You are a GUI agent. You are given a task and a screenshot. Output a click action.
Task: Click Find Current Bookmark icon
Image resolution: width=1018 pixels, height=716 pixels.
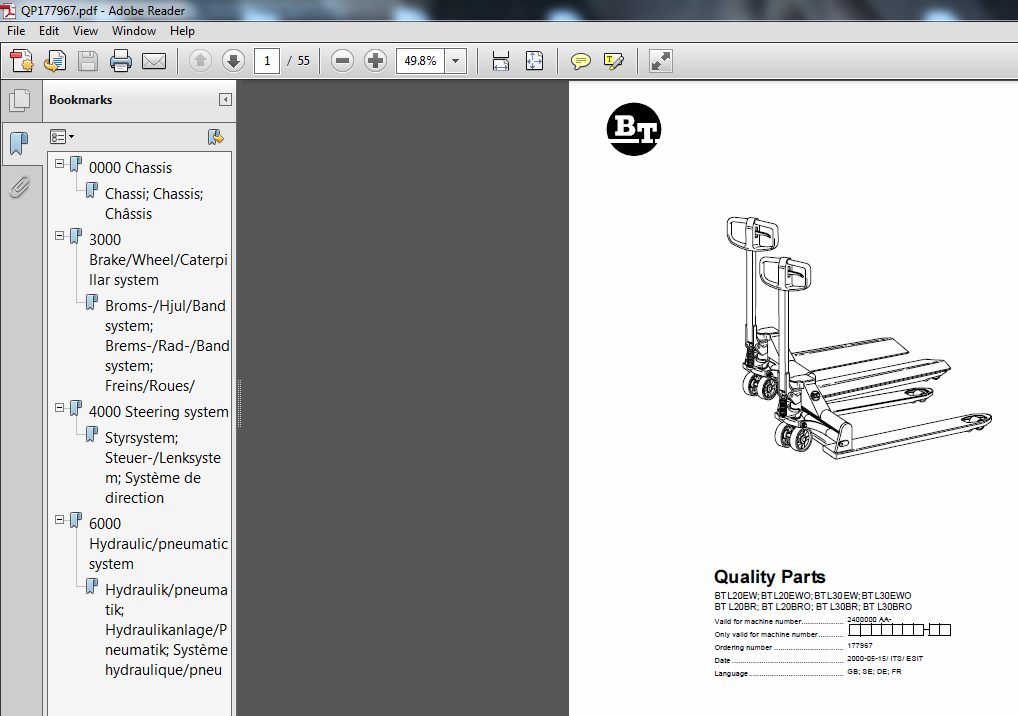point(216,137)
